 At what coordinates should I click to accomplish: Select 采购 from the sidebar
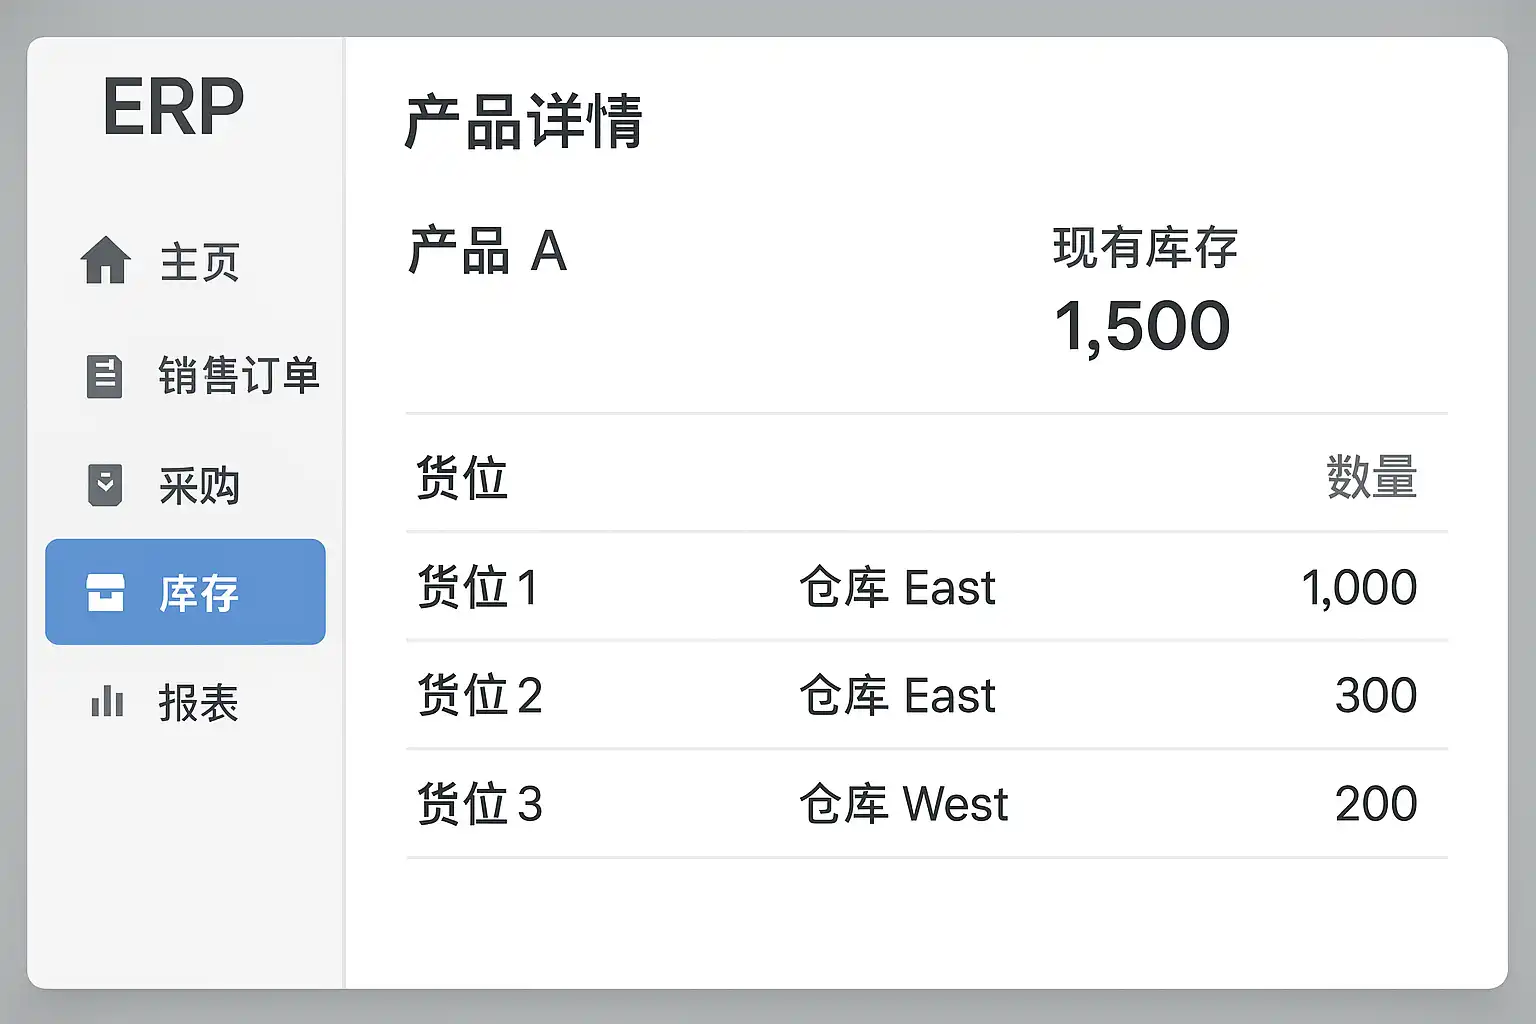(199, 486)
